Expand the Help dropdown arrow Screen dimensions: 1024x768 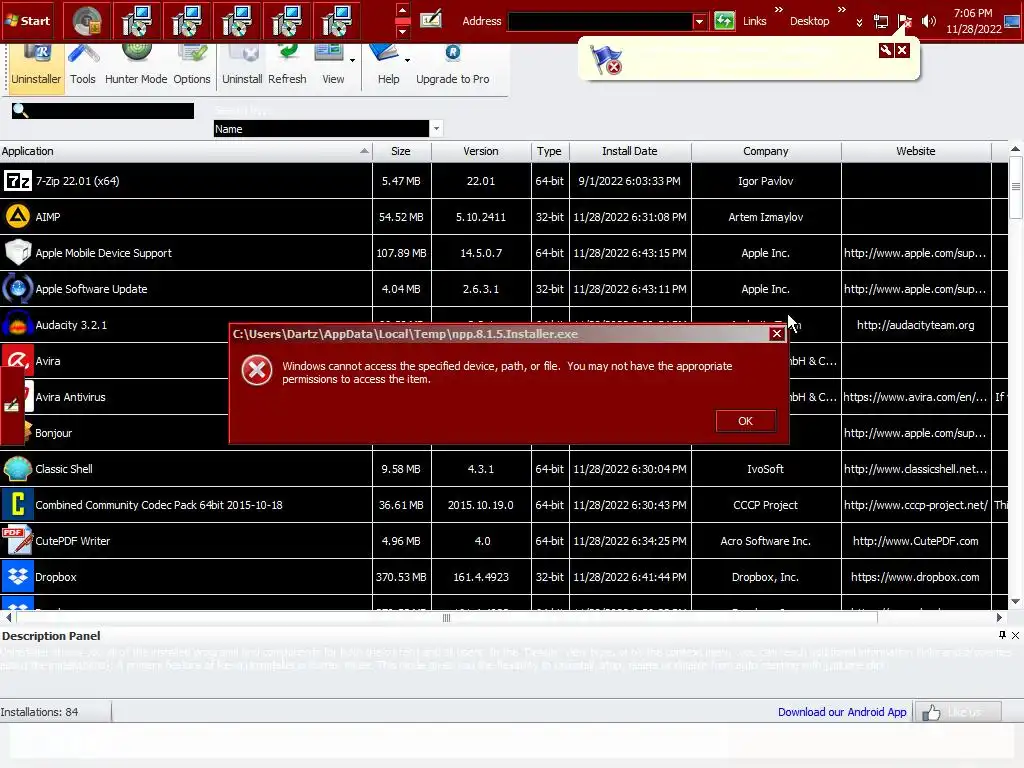tap(408, 61)
